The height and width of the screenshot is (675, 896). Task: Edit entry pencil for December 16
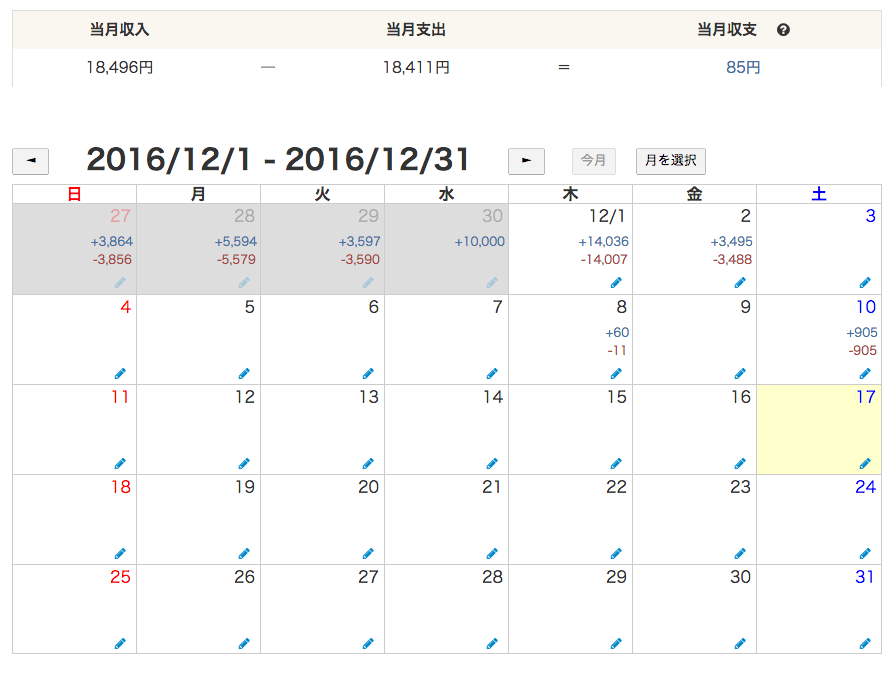point(740,464)
